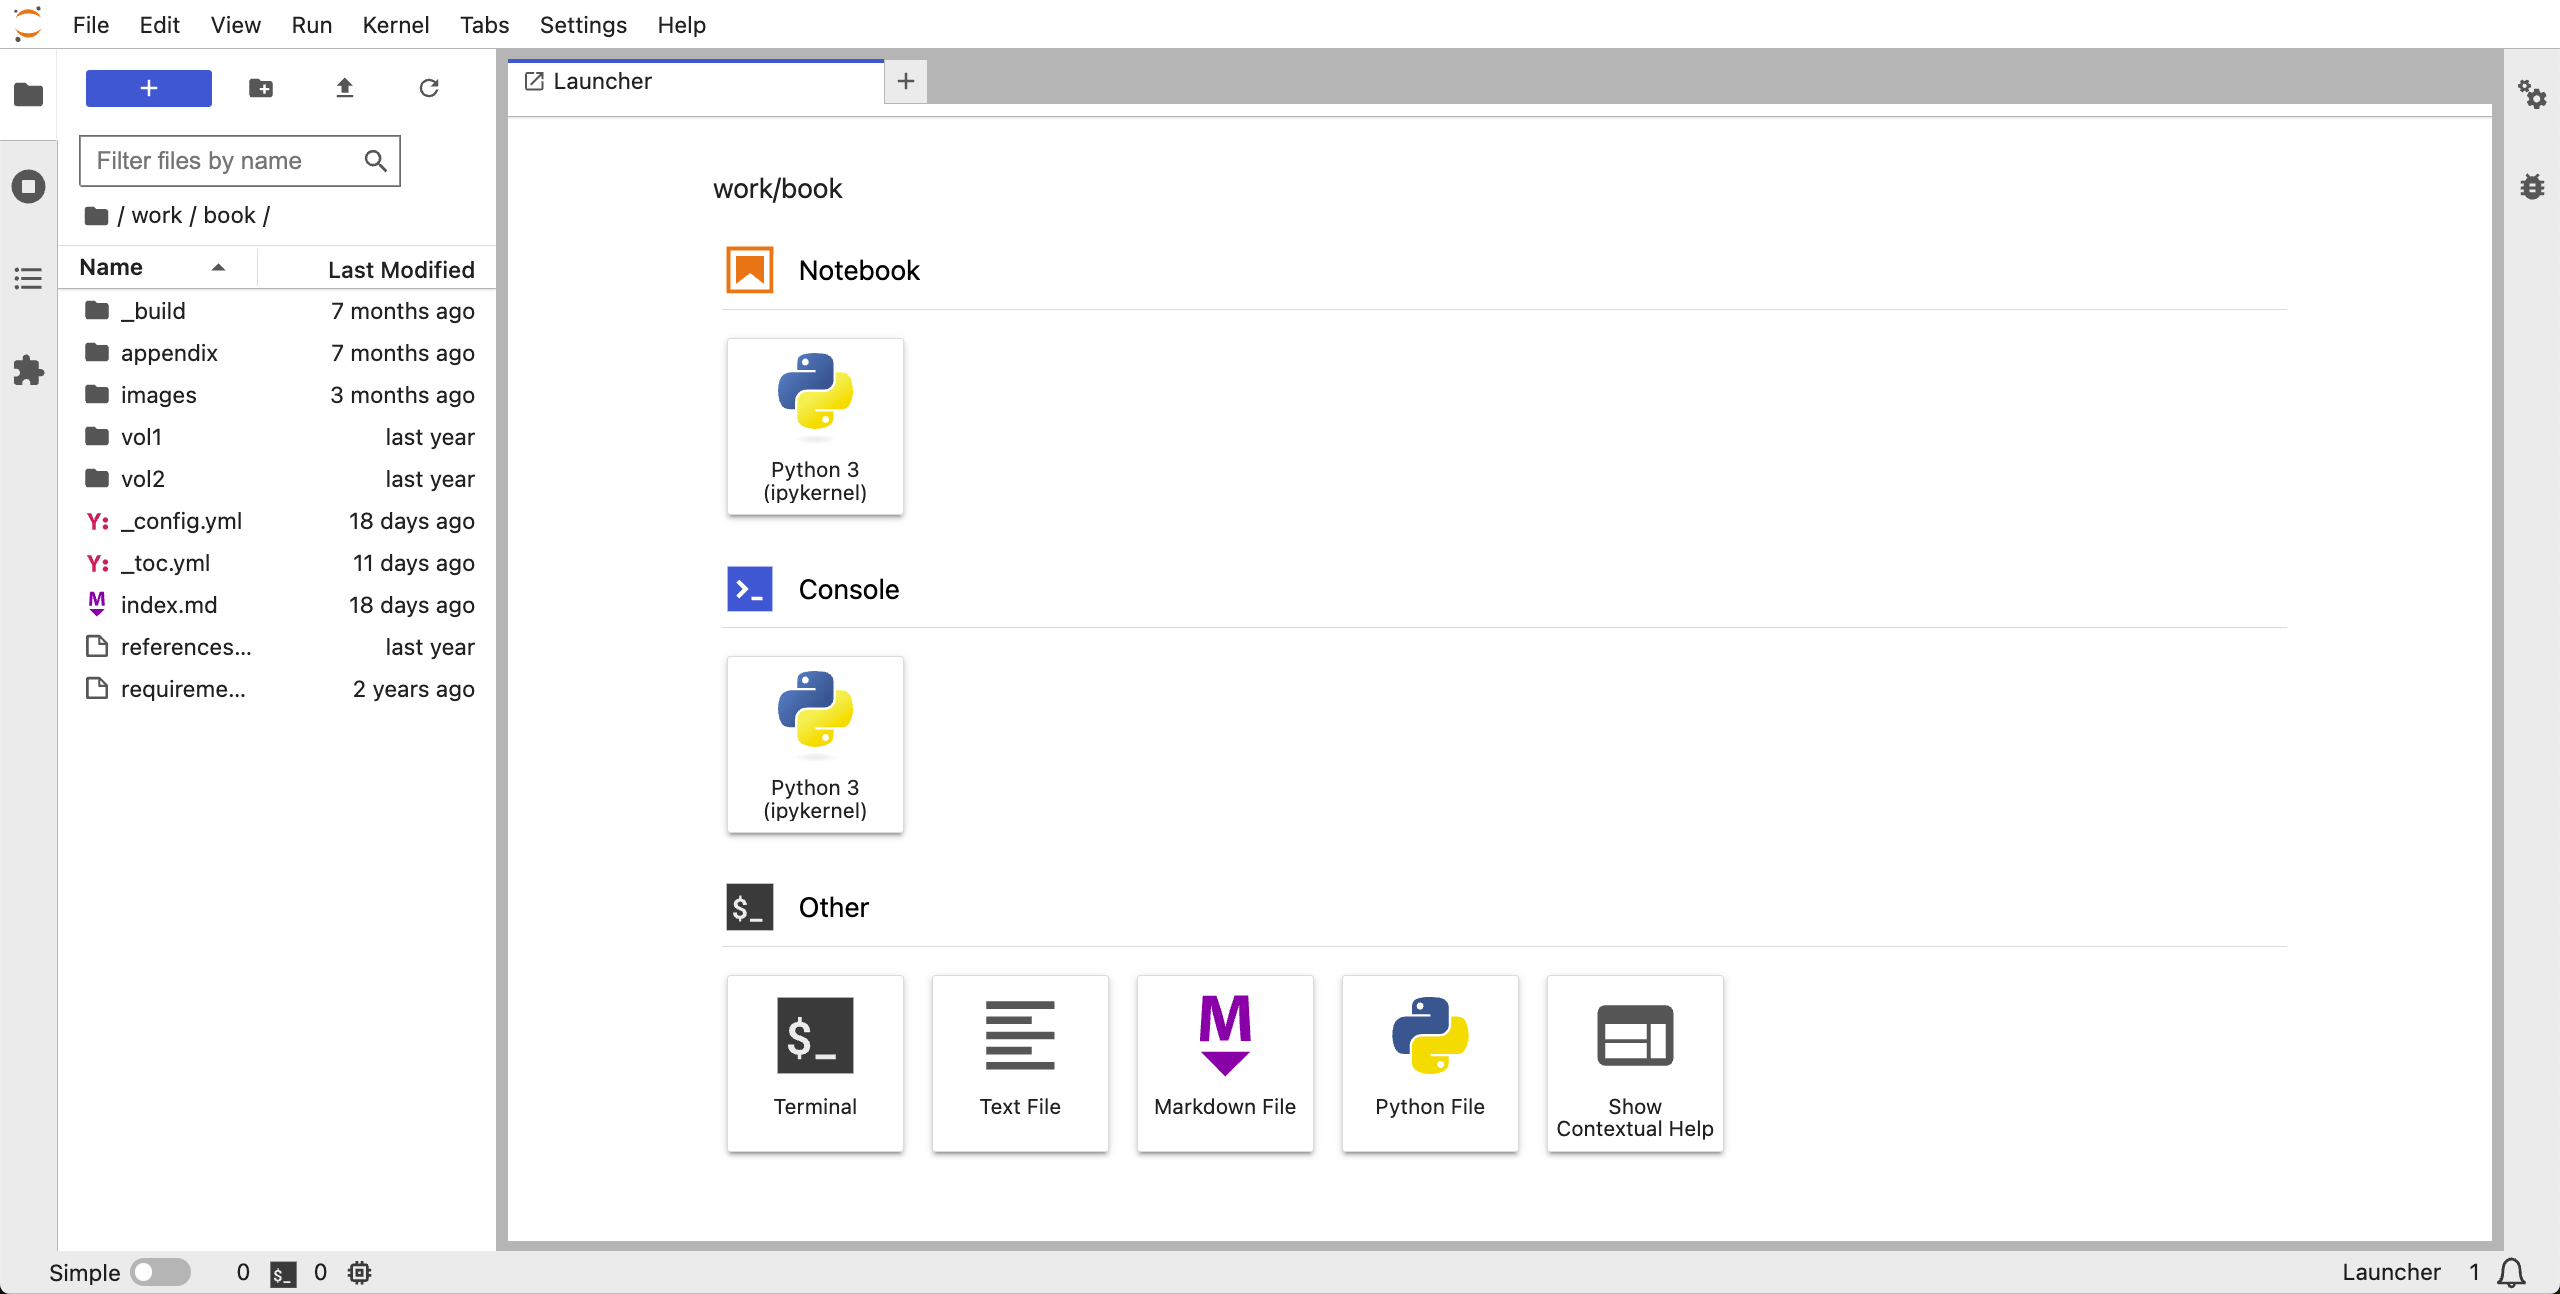This screenshot has width=2560, height=1294.
Task: Open the Kernel menu
Action: 395,25
